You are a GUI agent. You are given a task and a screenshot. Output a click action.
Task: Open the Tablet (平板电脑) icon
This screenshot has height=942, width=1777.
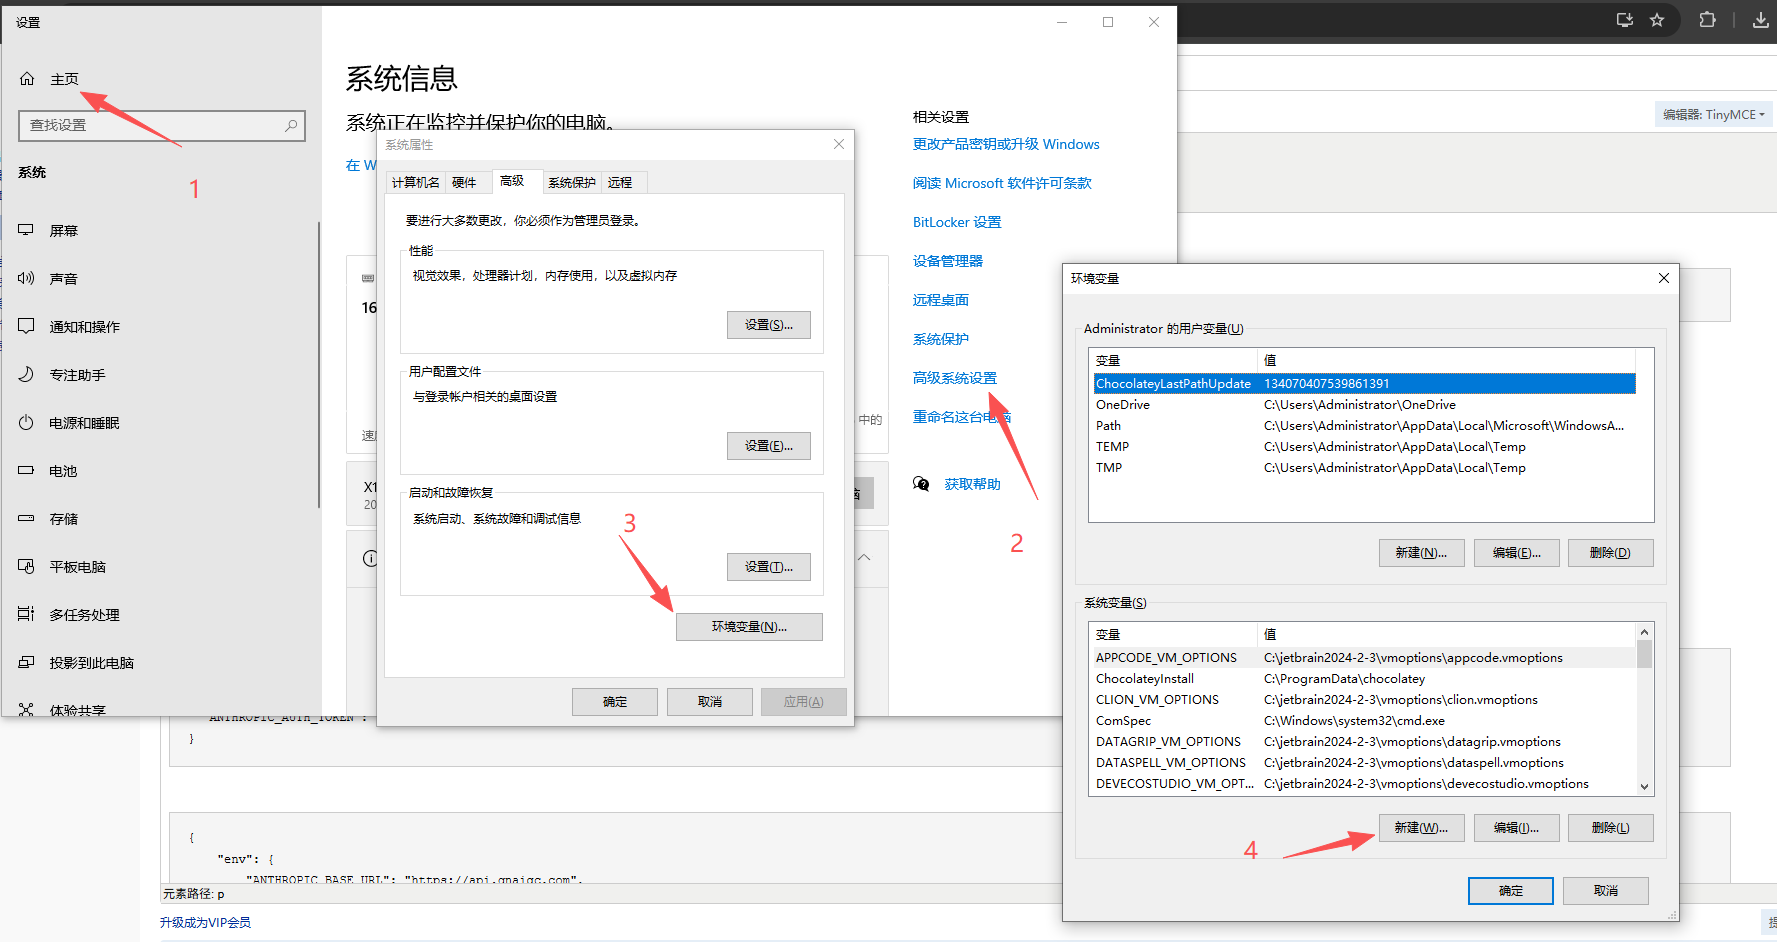pos(26,566)
